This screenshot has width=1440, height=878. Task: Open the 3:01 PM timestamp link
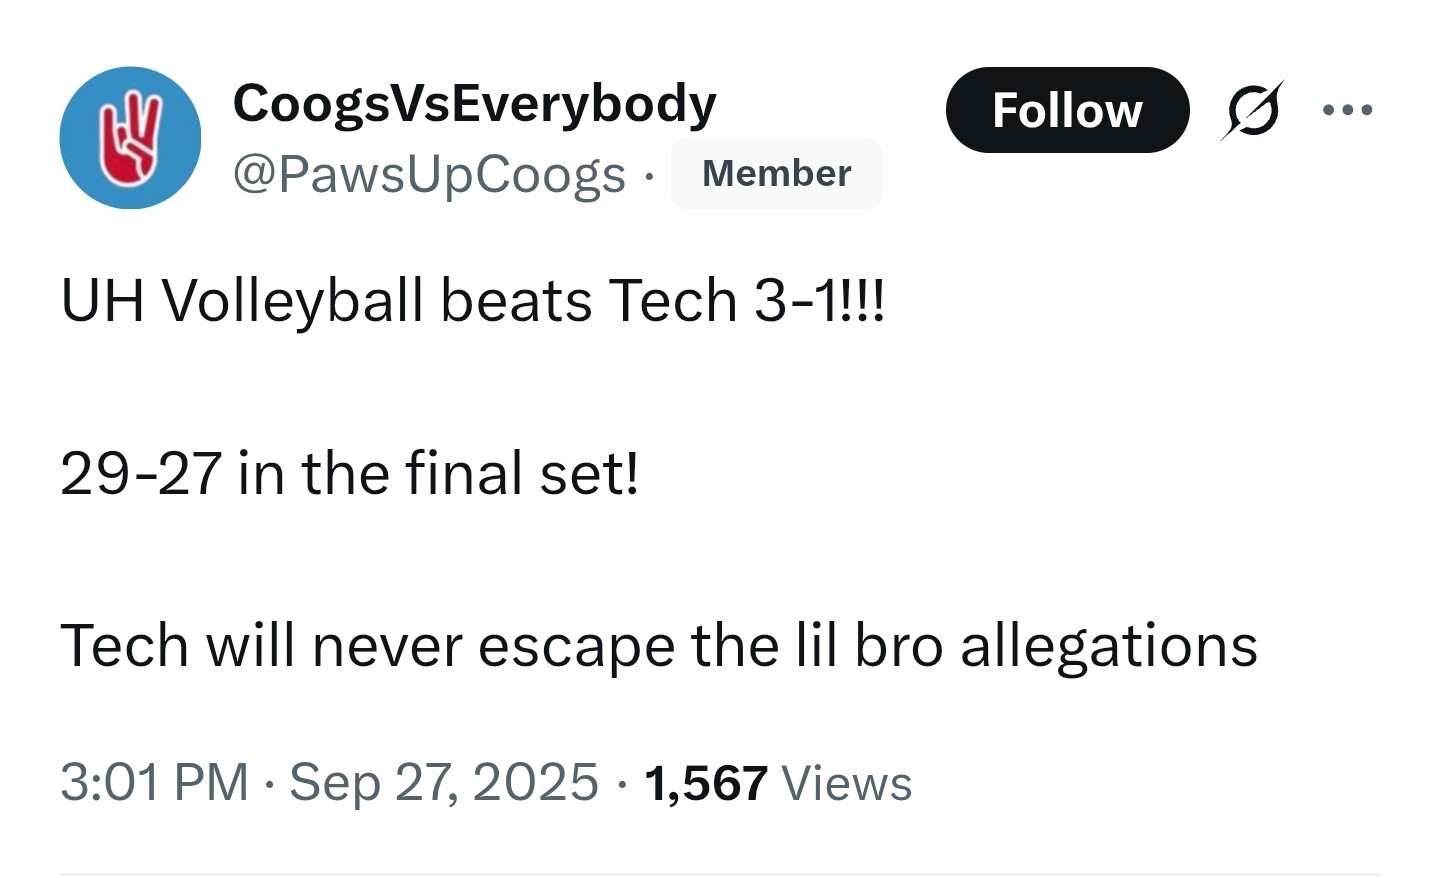coord(154,782)
